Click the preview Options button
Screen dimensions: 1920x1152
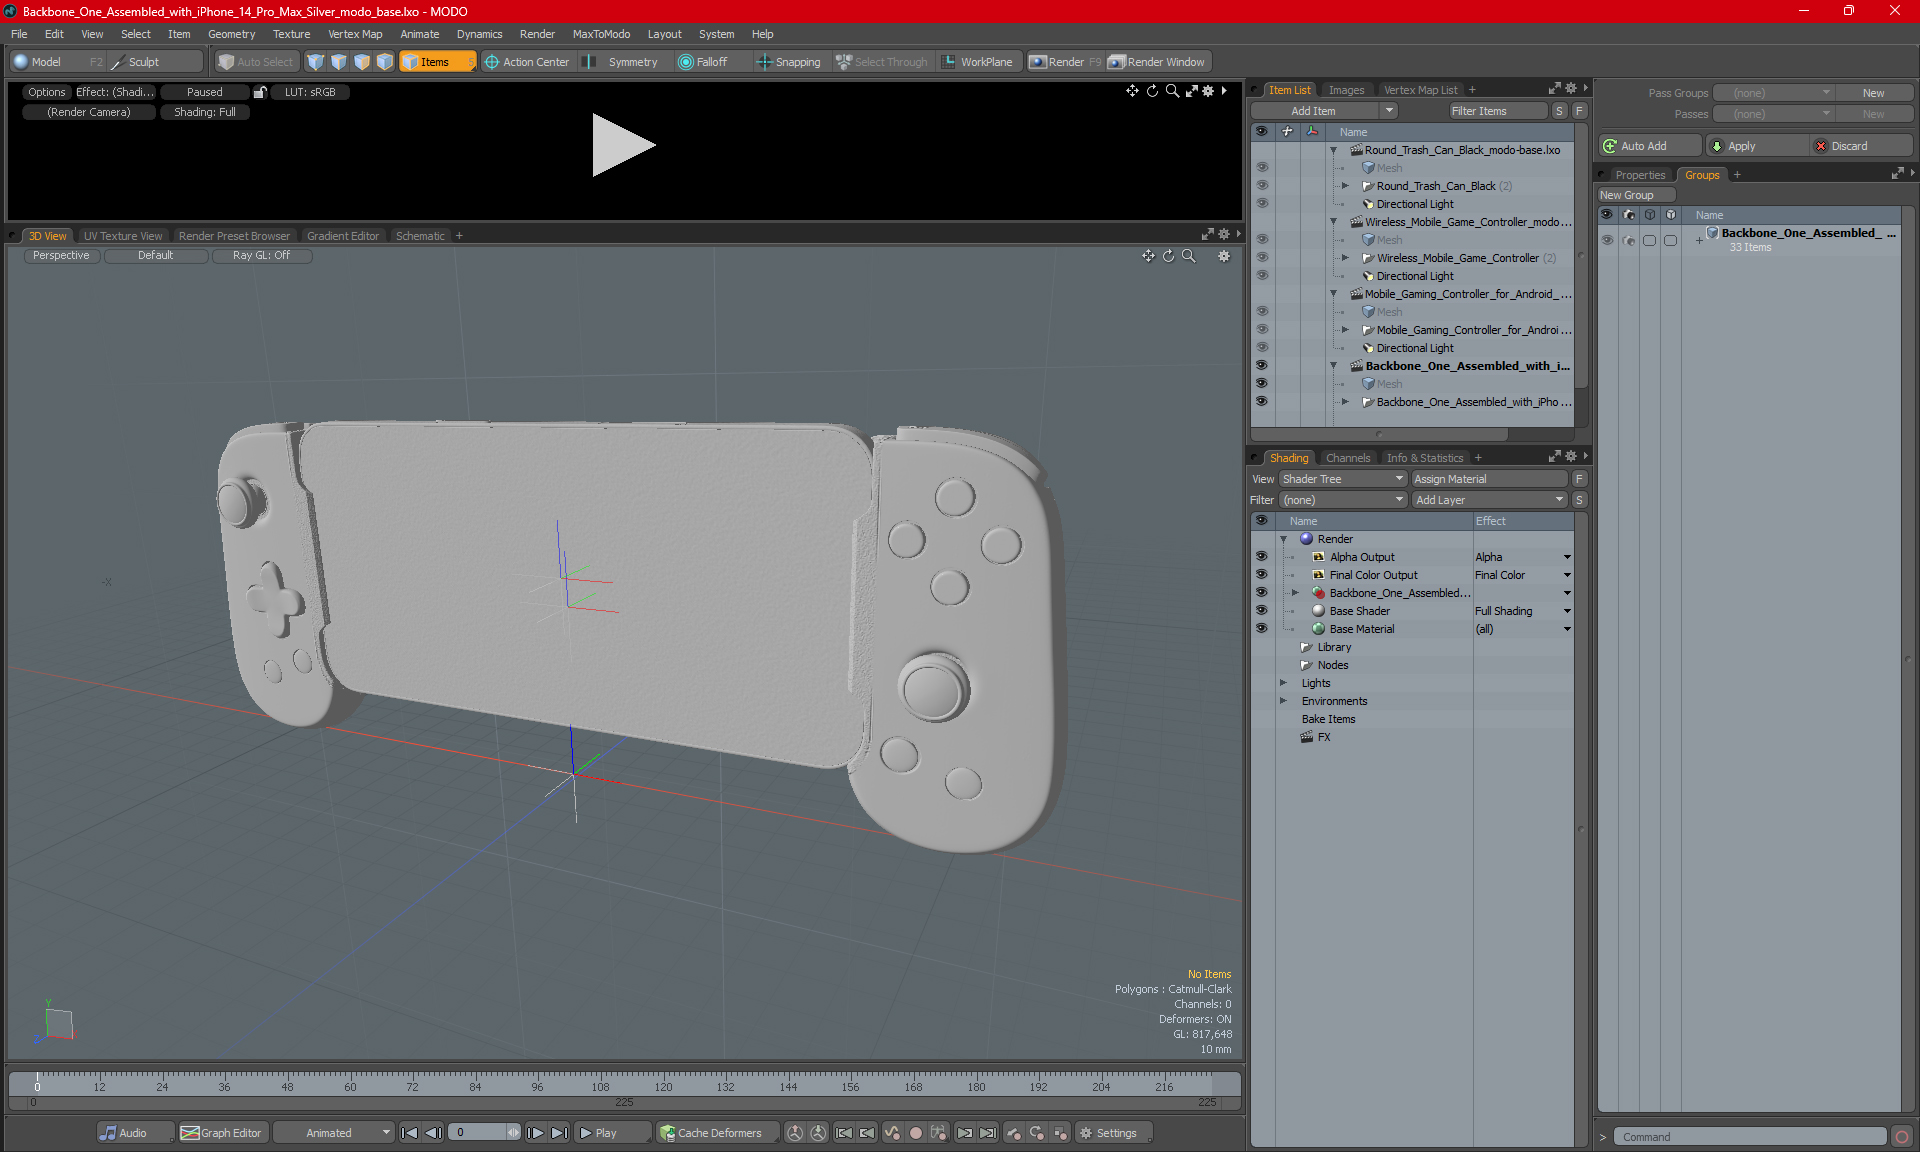46,92
